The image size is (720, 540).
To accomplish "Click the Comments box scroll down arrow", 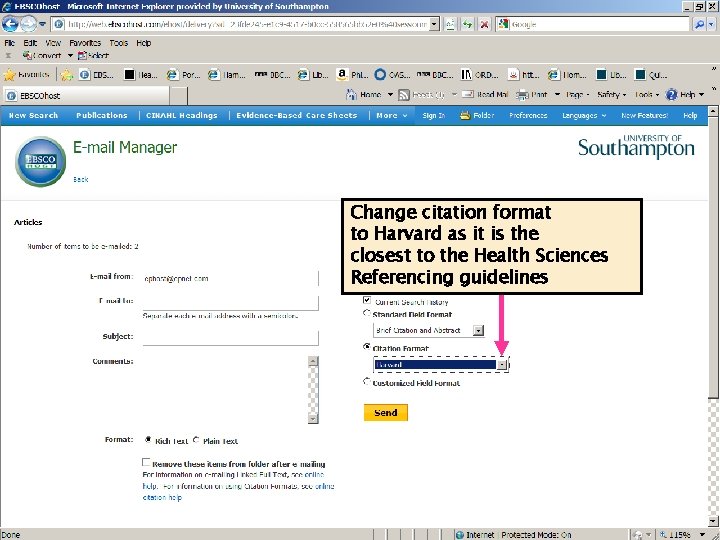I will pos(313,418).
